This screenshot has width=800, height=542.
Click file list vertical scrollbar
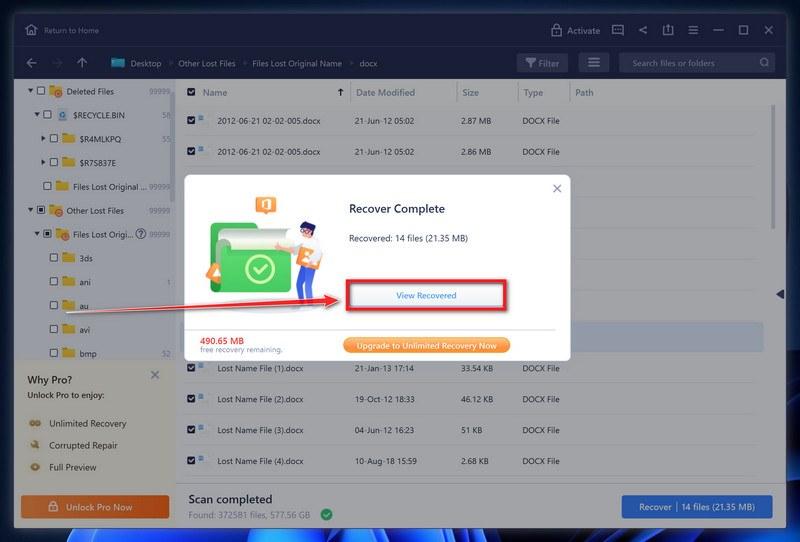(x=773, y=166)
